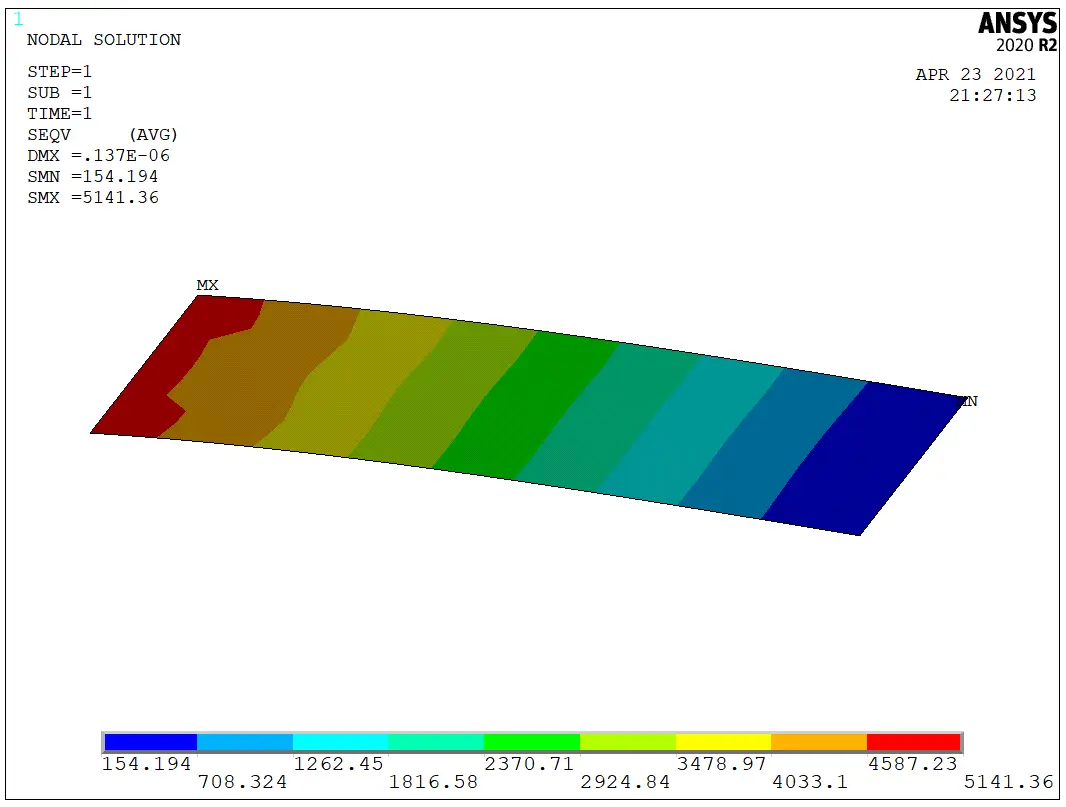
Task: Click the SMN =154.194 value
Action: (x=92, y=177)
